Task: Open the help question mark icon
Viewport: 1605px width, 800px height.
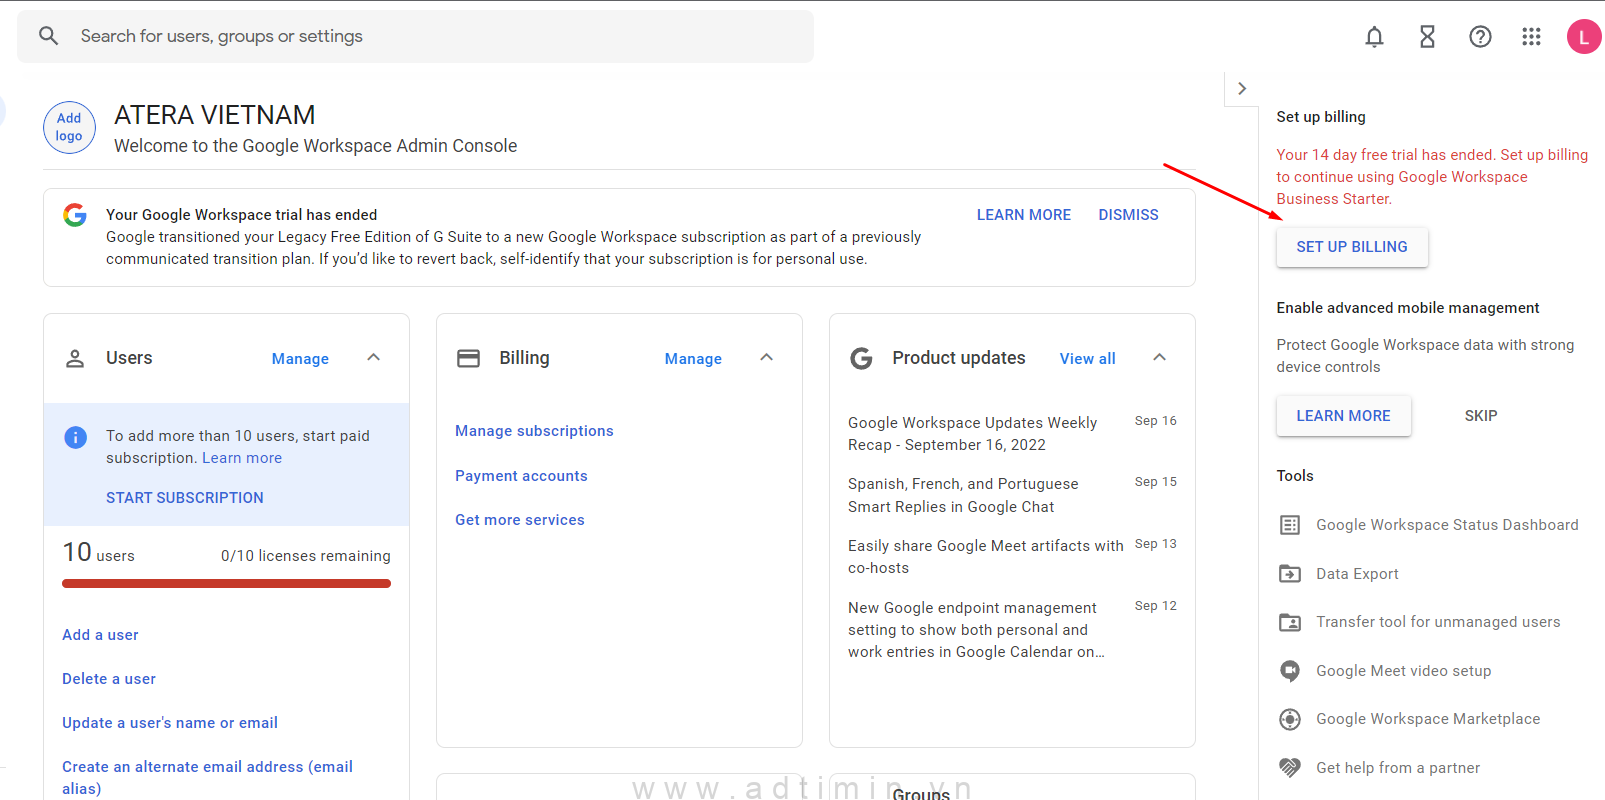Action: click(x=1480, y=37)
